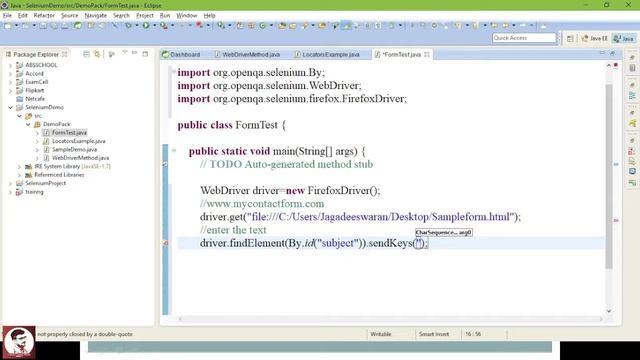Expand the training project
The width and height of the screenshot is (640, 360).
tap(11, 192)
